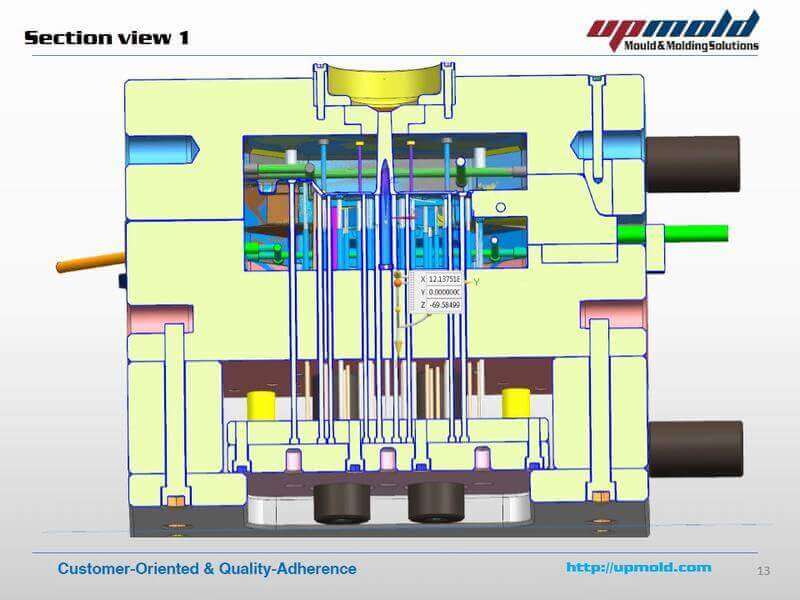Viewport: 800px width, 600px height.
Task: Click the orange pin on left side
Action: click(90, 262)
